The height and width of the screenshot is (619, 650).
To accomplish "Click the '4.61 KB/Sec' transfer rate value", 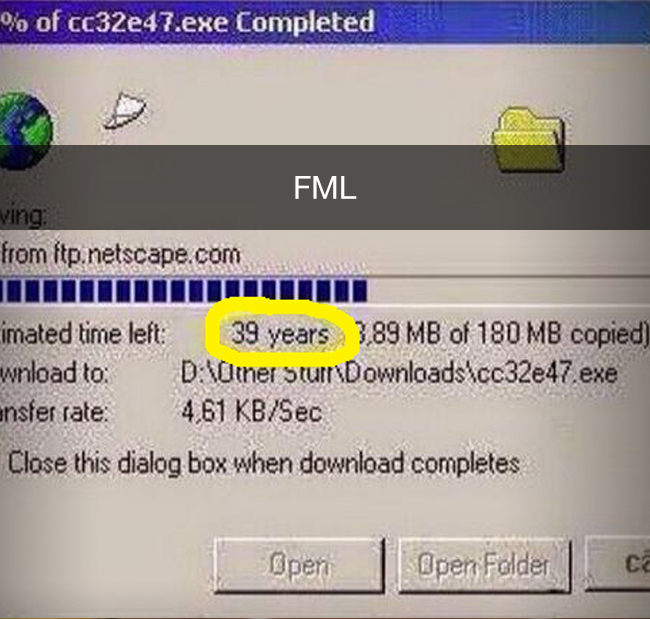I will [251, 411].
